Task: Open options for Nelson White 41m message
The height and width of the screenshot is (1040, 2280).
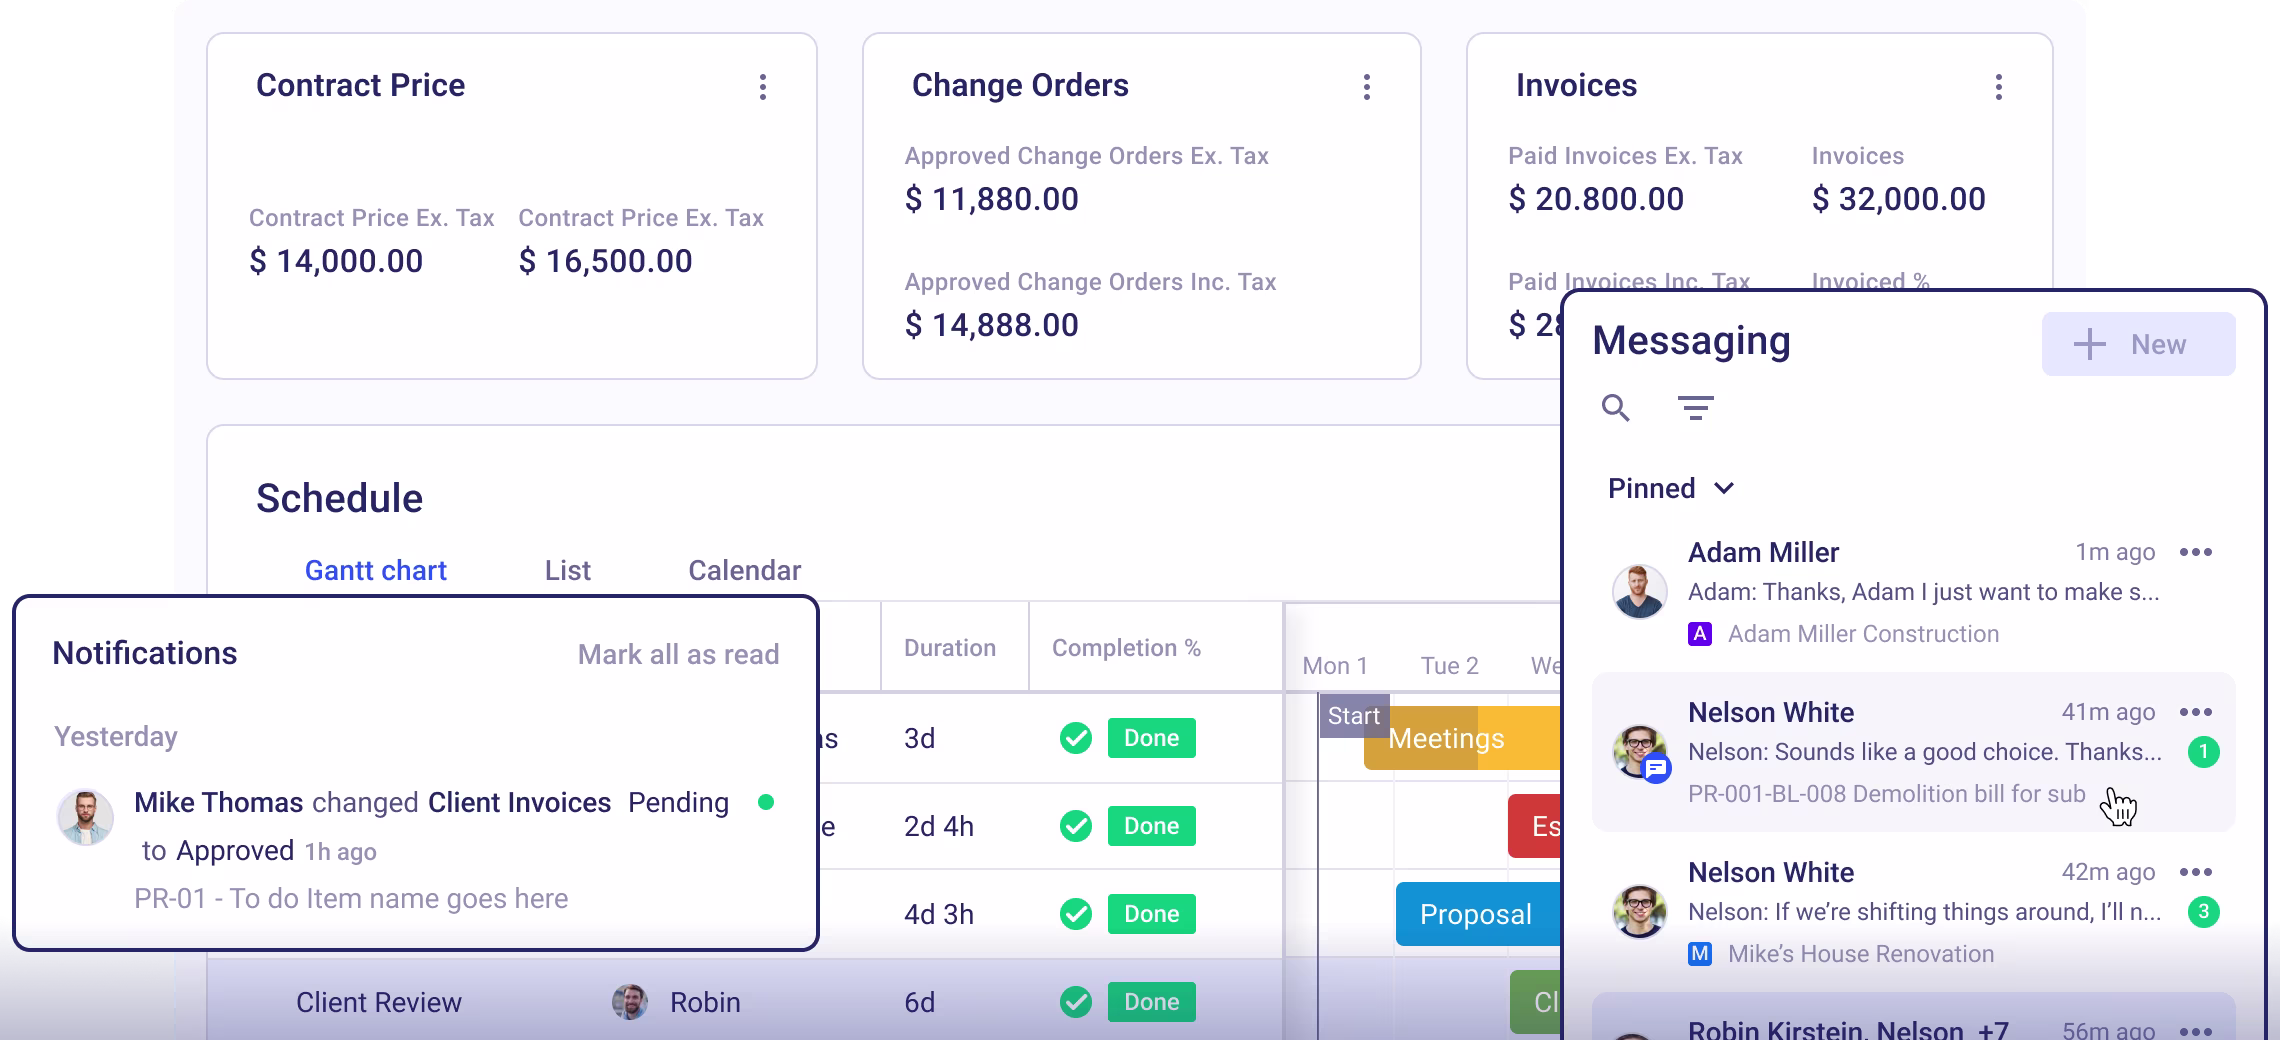Action: point(2196,712)
